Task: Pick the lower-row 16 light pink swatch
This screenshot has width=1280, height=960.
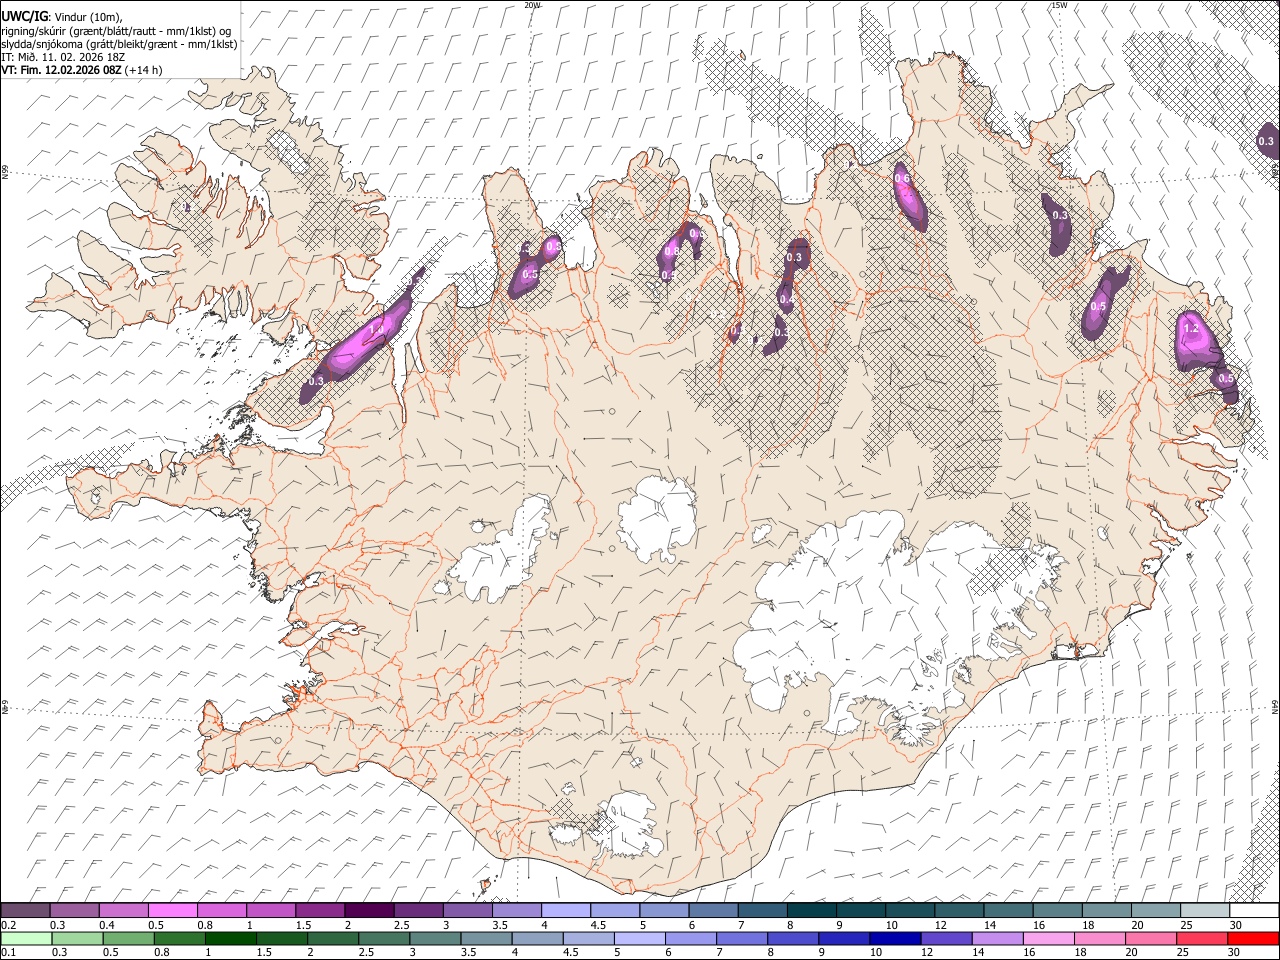Action: click(x=1048, y=938)
